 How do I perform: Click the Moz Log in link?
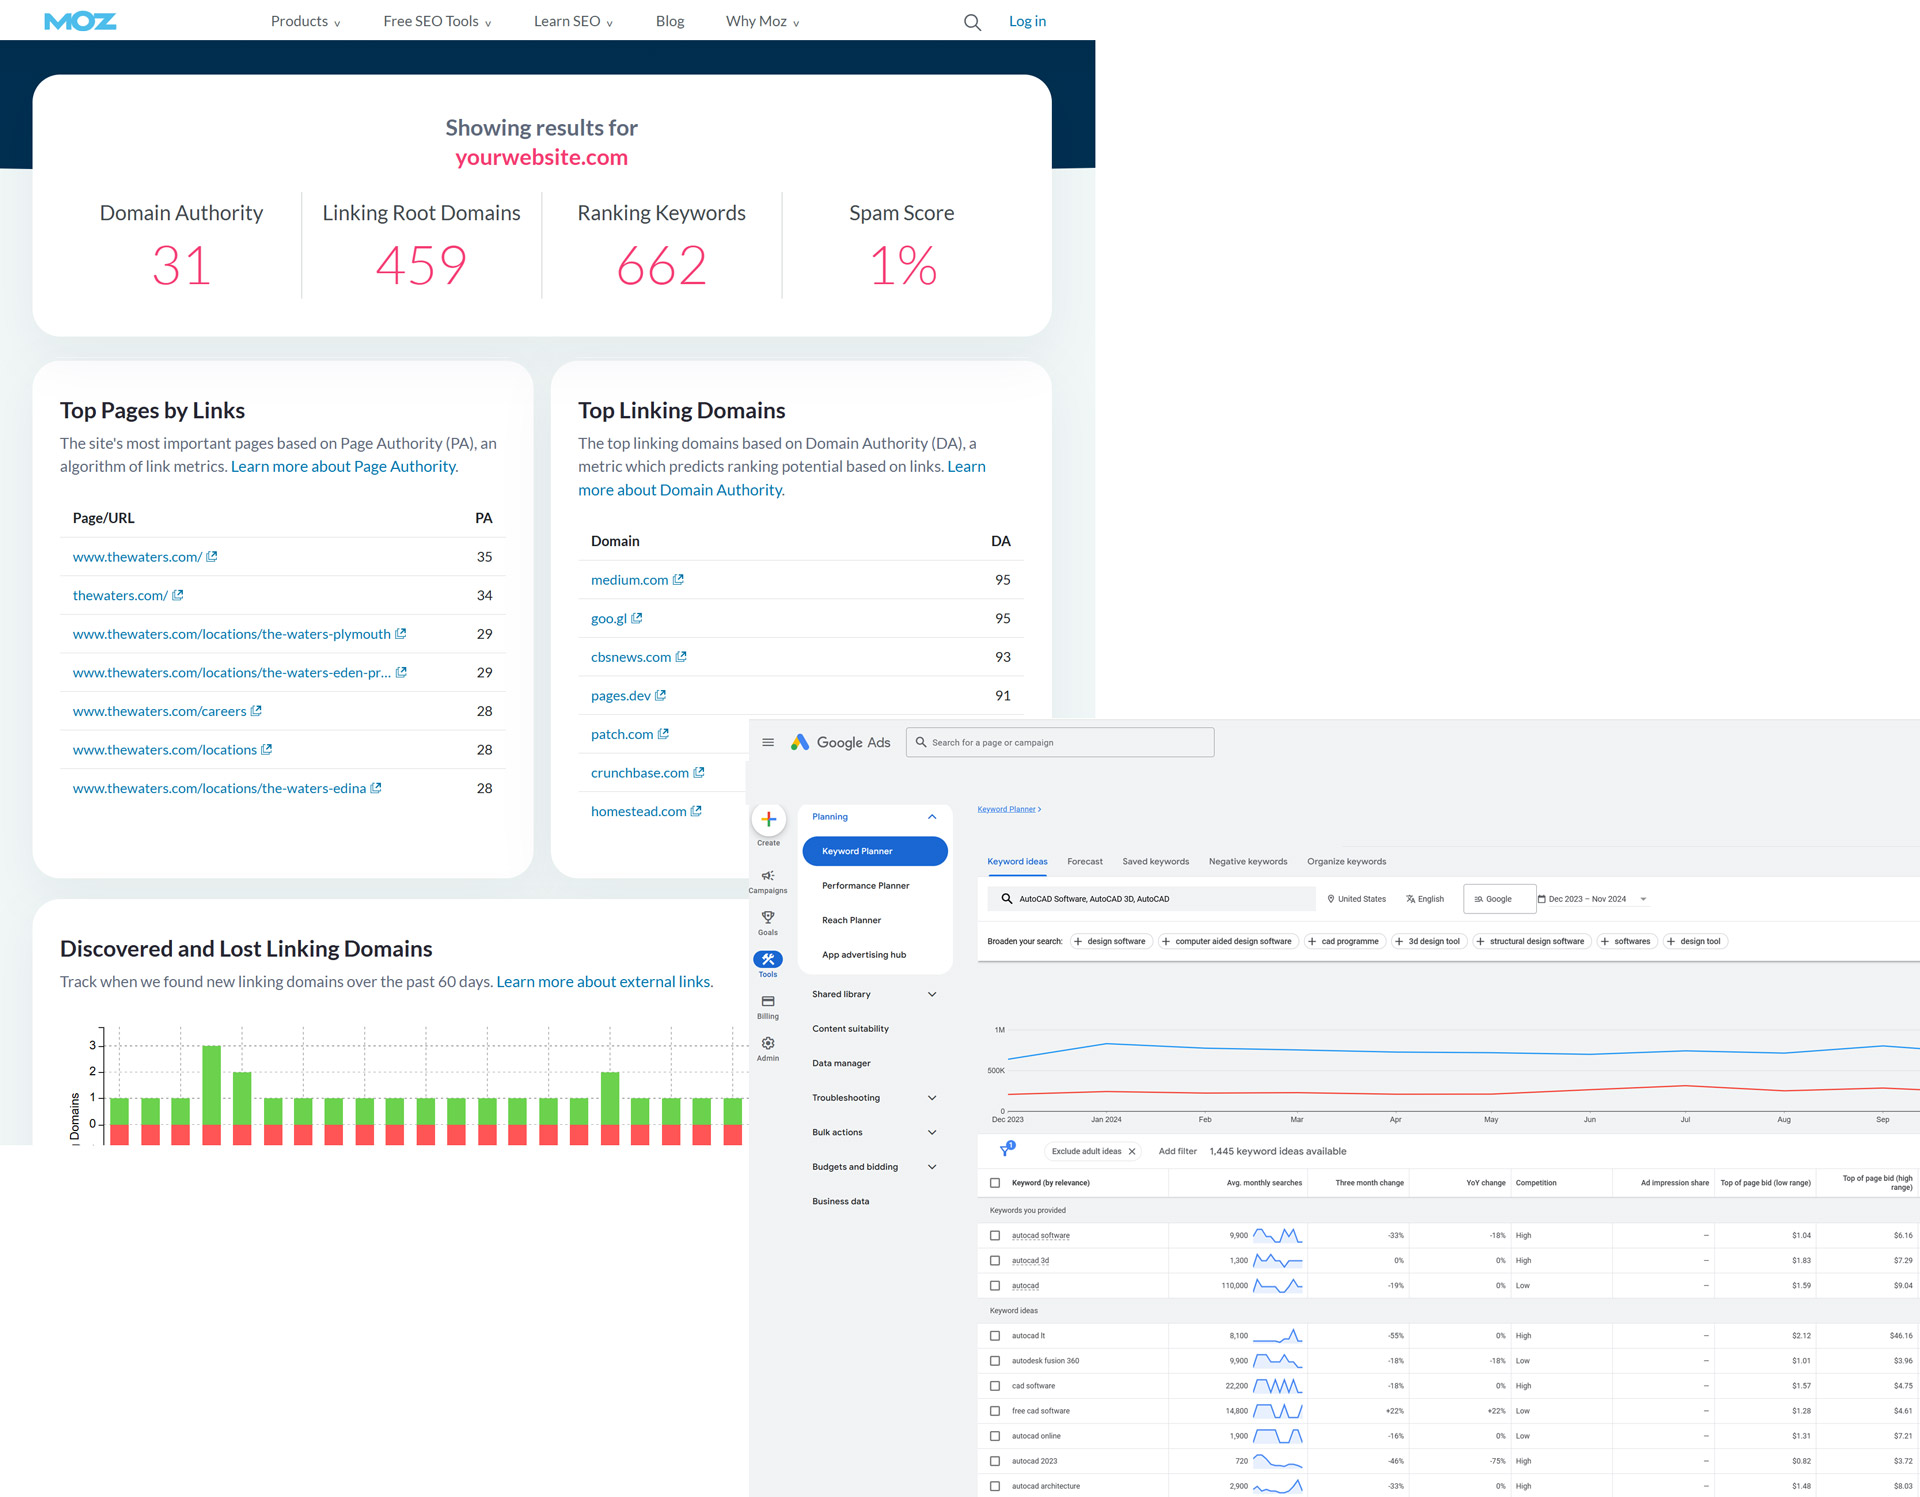[x=1027, y=21]
